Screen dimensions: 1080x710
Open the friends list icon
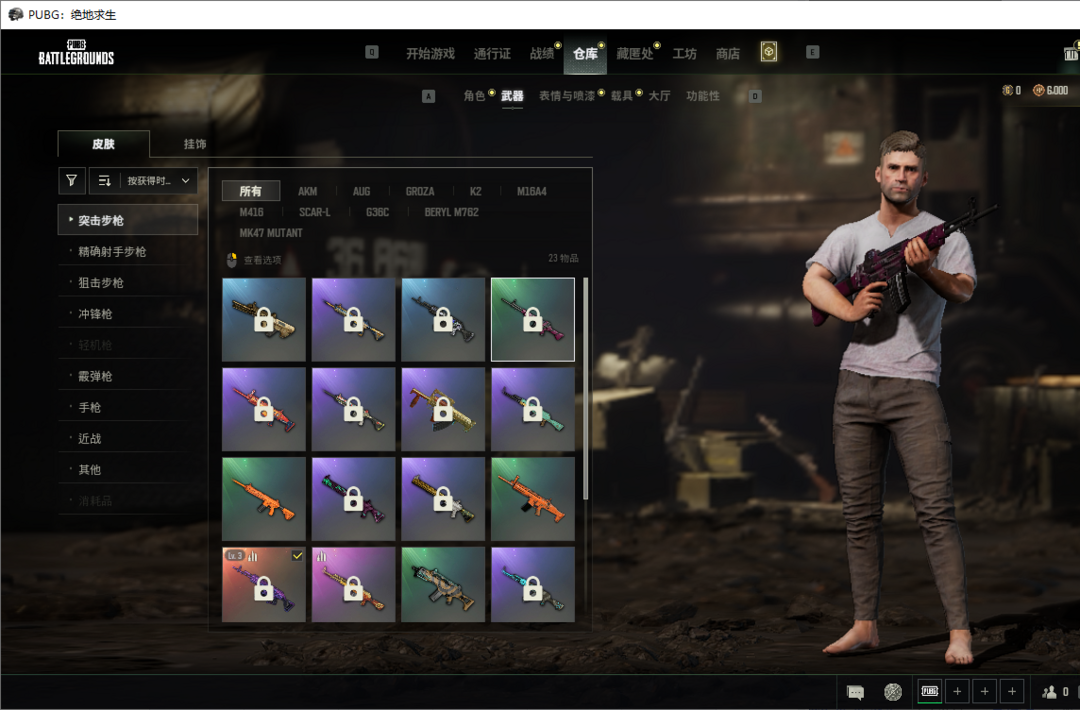click(1049, 691)
